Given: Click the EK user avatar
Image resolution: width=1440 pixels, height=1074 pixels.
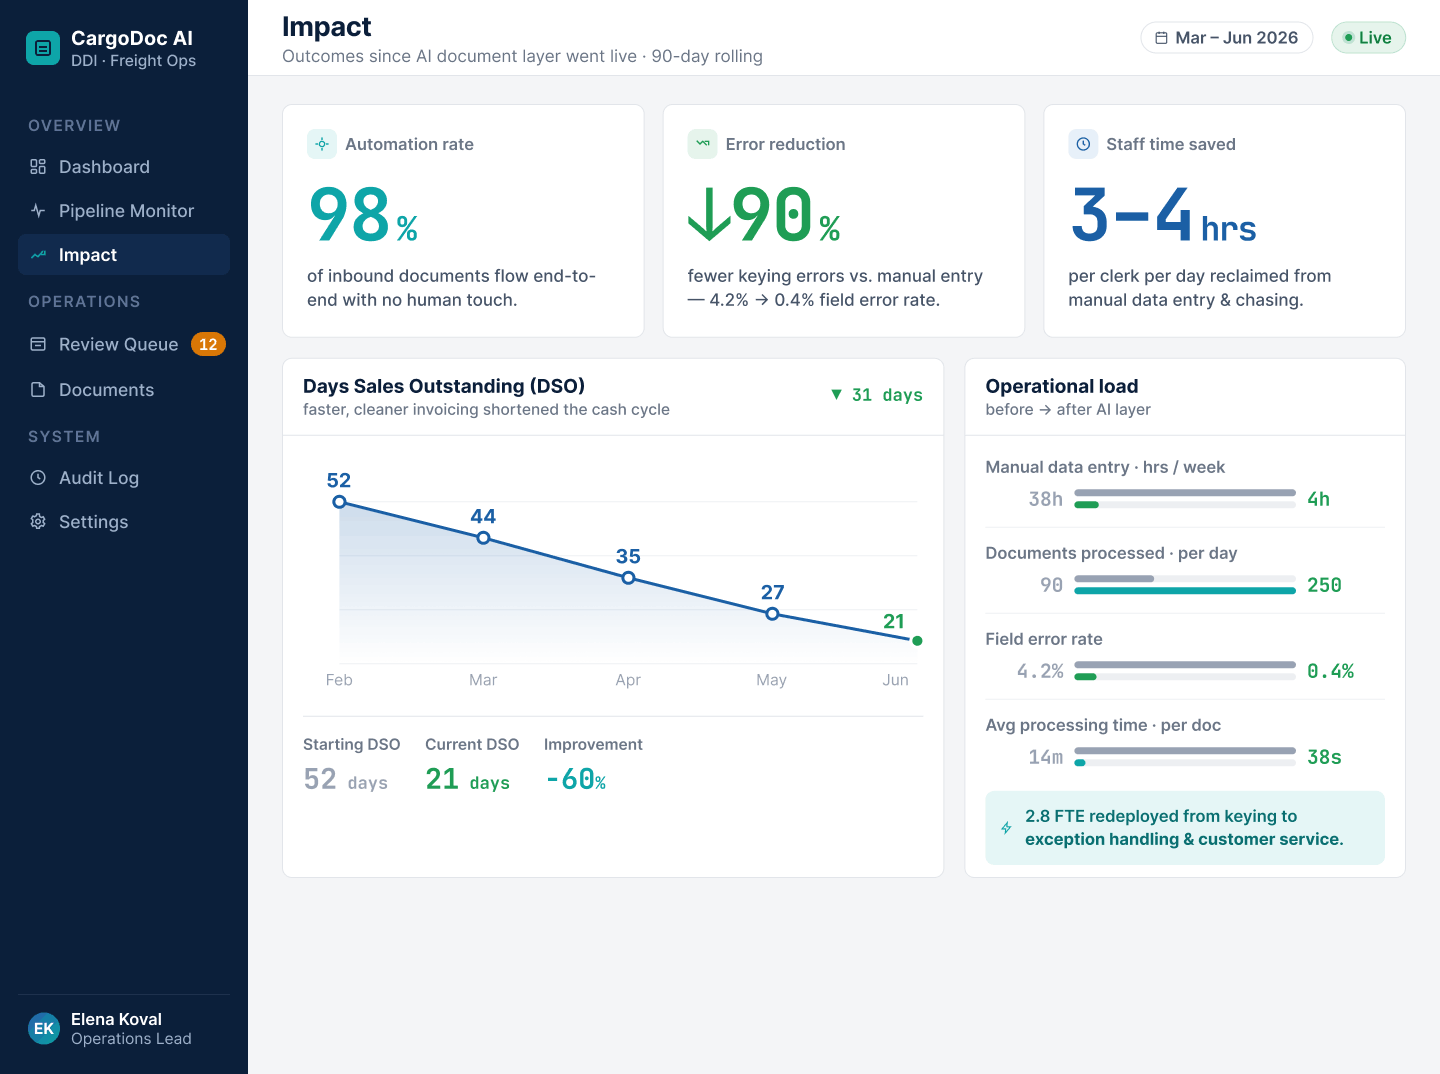Looking at the screenshot, I should click(x=44, y=1028).
